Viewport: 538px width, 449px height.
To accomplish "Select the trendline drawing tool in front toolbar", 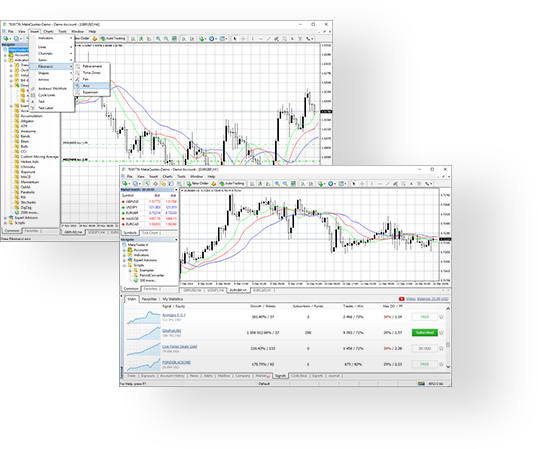I will (x=387, y=184).
